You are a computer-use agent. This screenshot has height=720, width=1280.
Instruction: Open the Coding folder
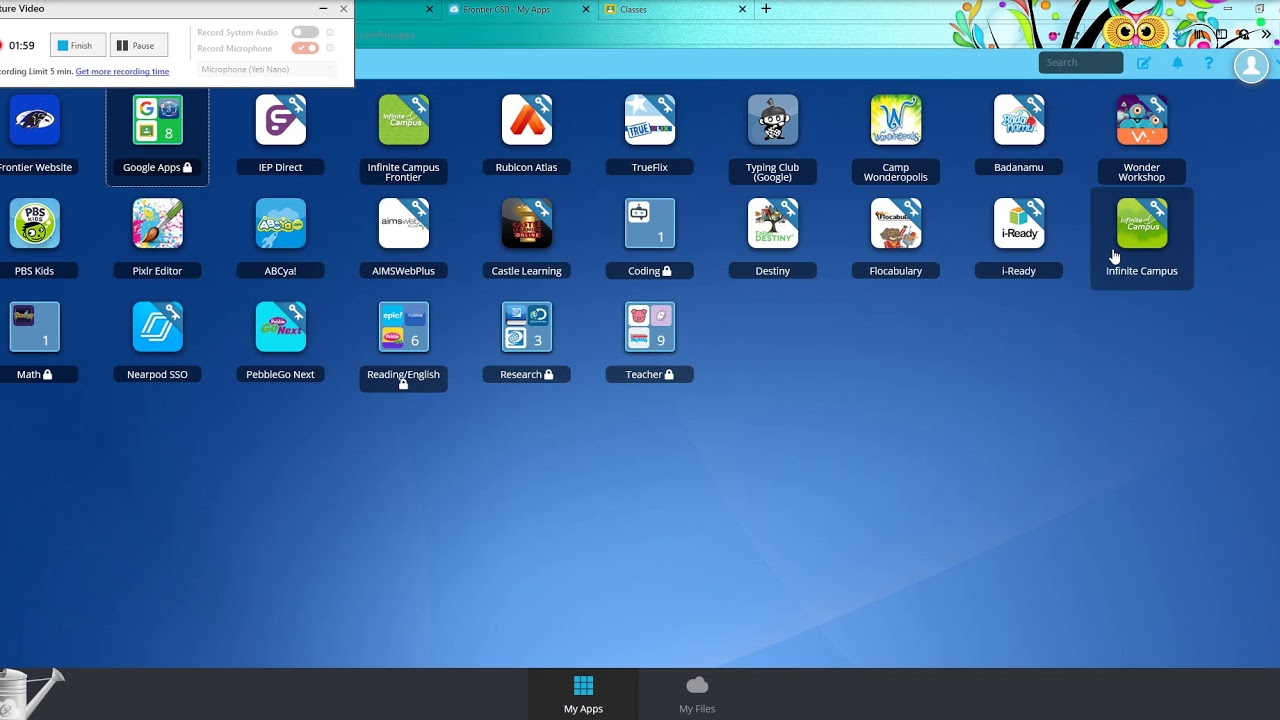click(x=650, y=223)
